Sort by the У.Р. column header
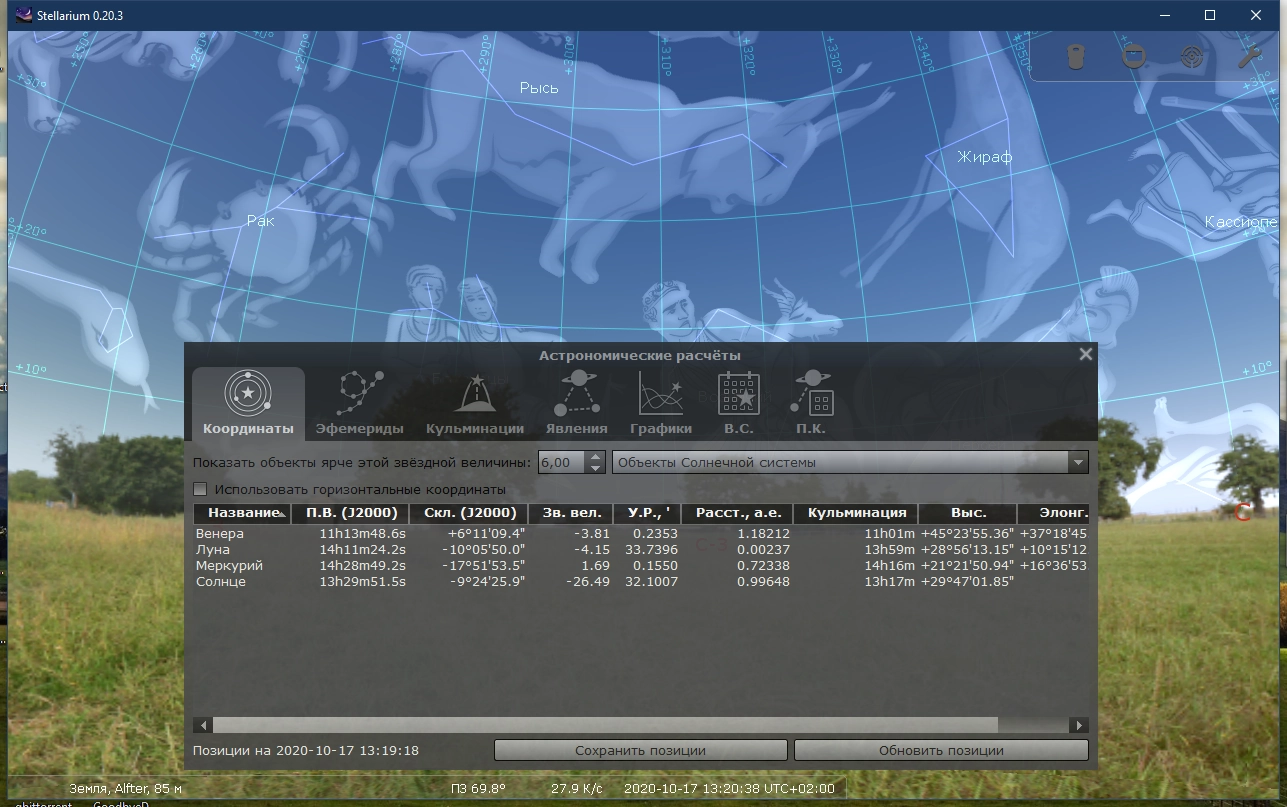This screenshot has width=1287, height=807. click(x=647, y=513)
